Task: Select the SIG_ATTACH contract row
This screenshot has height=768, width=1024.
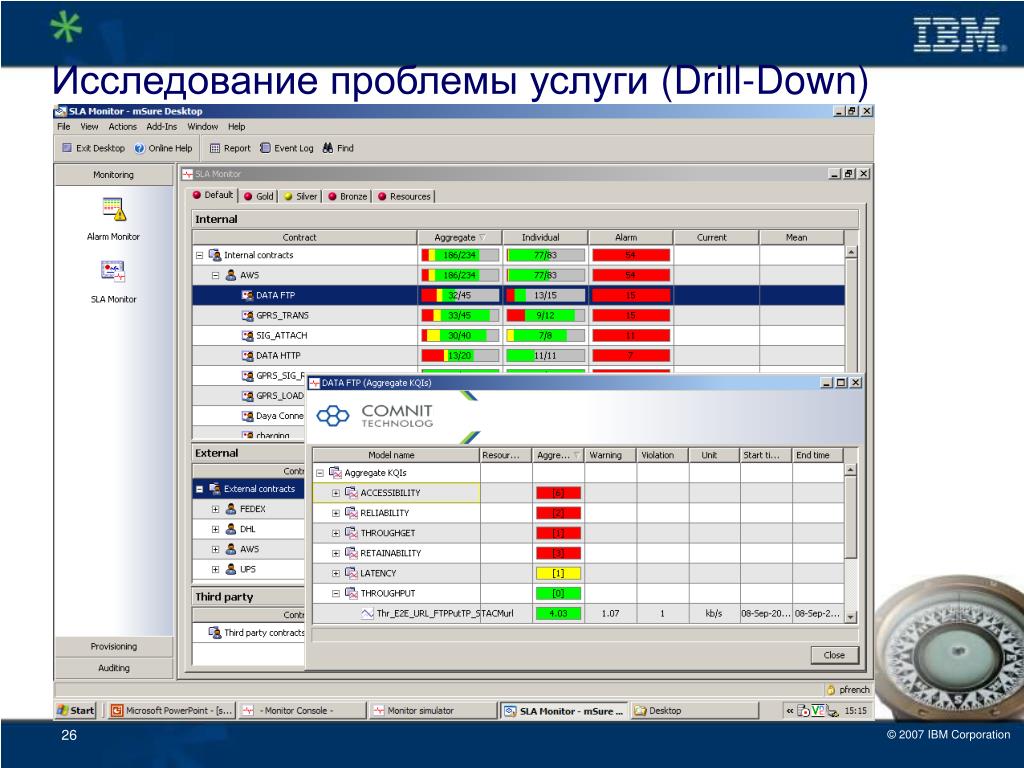Action: [518, 336]
